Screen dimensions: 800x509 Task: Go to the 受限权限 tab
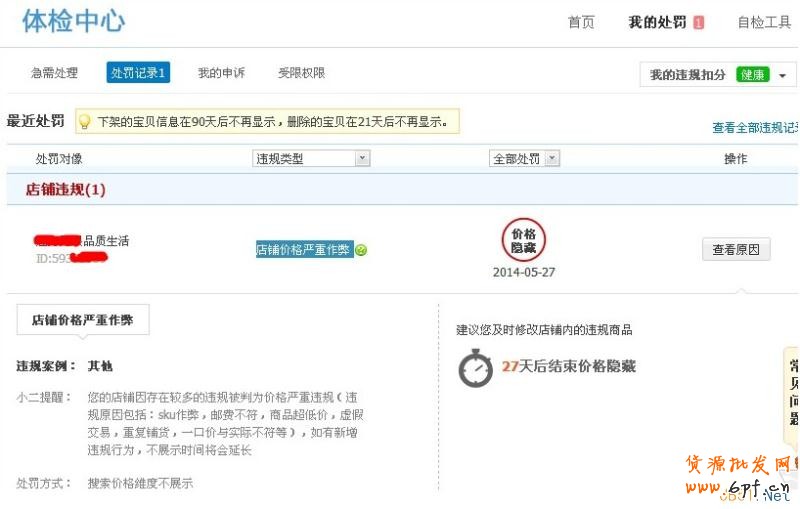(301, 73)
